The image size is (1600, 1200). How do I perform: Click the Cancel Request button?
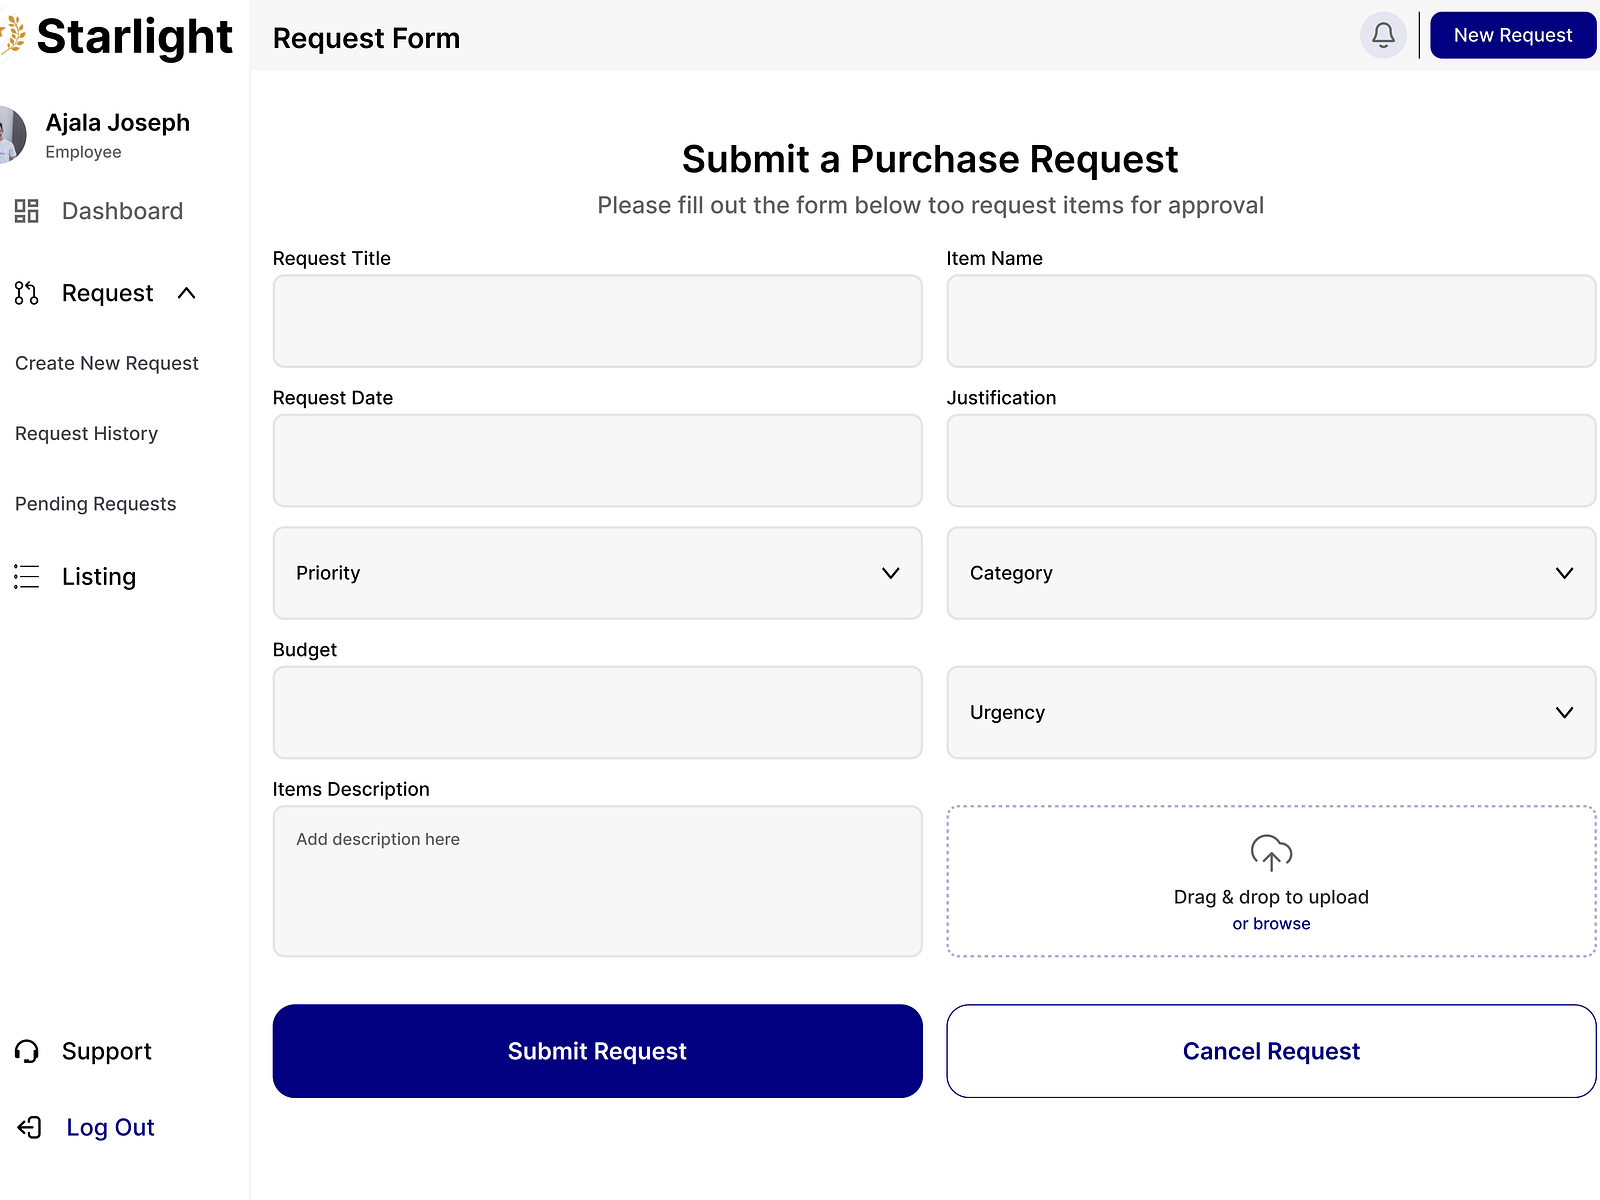tap(1271, 1051)
